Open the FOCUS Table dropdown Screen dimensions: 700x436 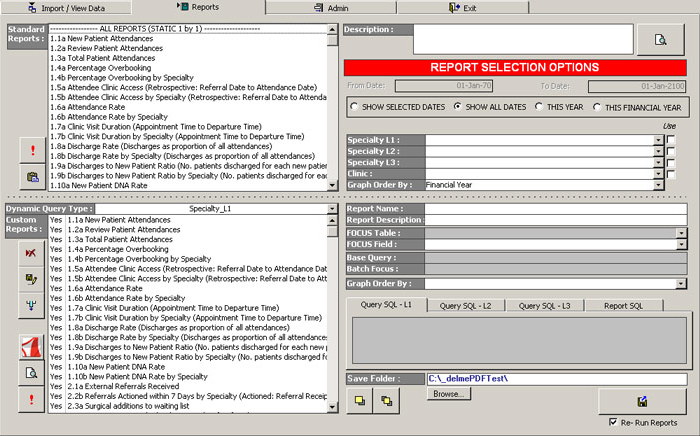click(681, 233)
